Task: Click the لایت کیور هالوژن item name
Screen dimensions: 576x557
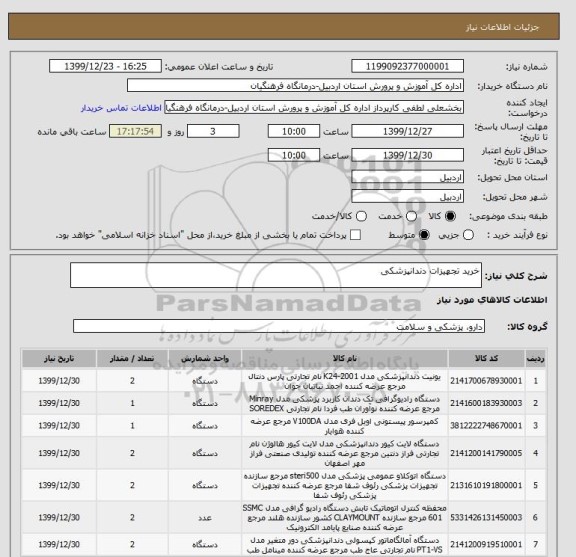Action: [x=345, y=454]
